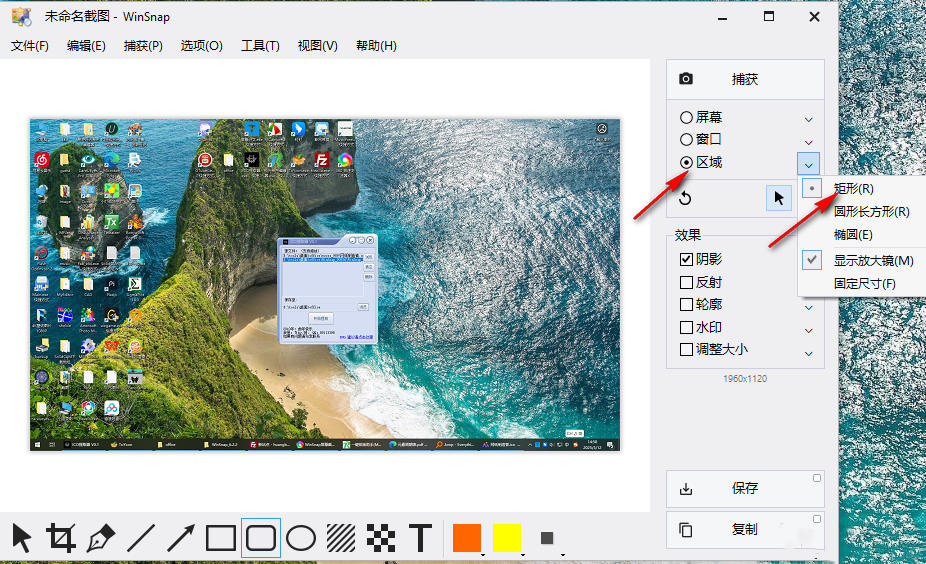The width and height of the screenshot is (926, 564).
Task: Toggle the small checkbox on Save button
Action: click(817, 478)
